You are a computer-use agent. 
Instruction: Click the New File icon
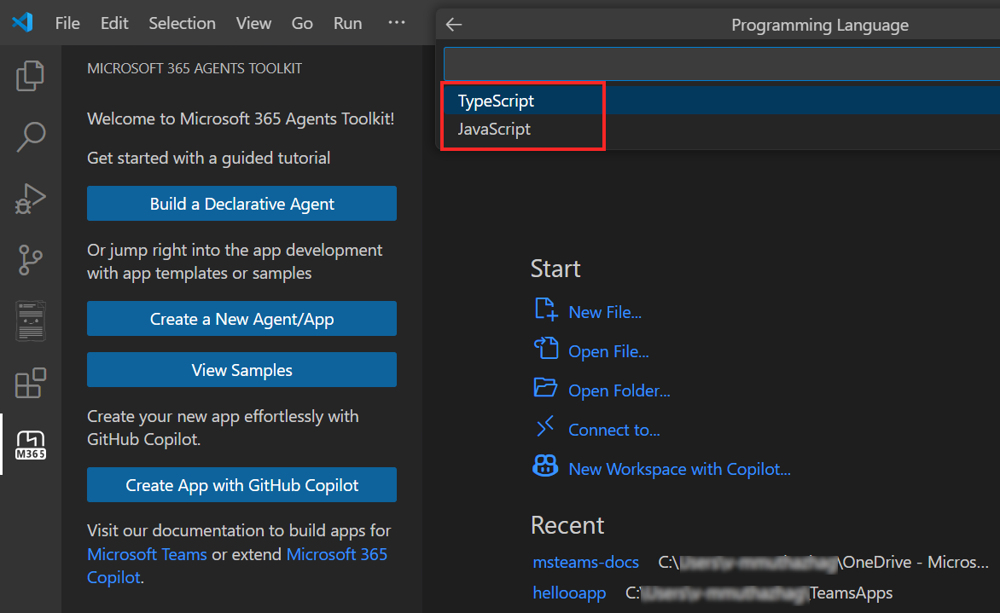(x=545, y=309)
